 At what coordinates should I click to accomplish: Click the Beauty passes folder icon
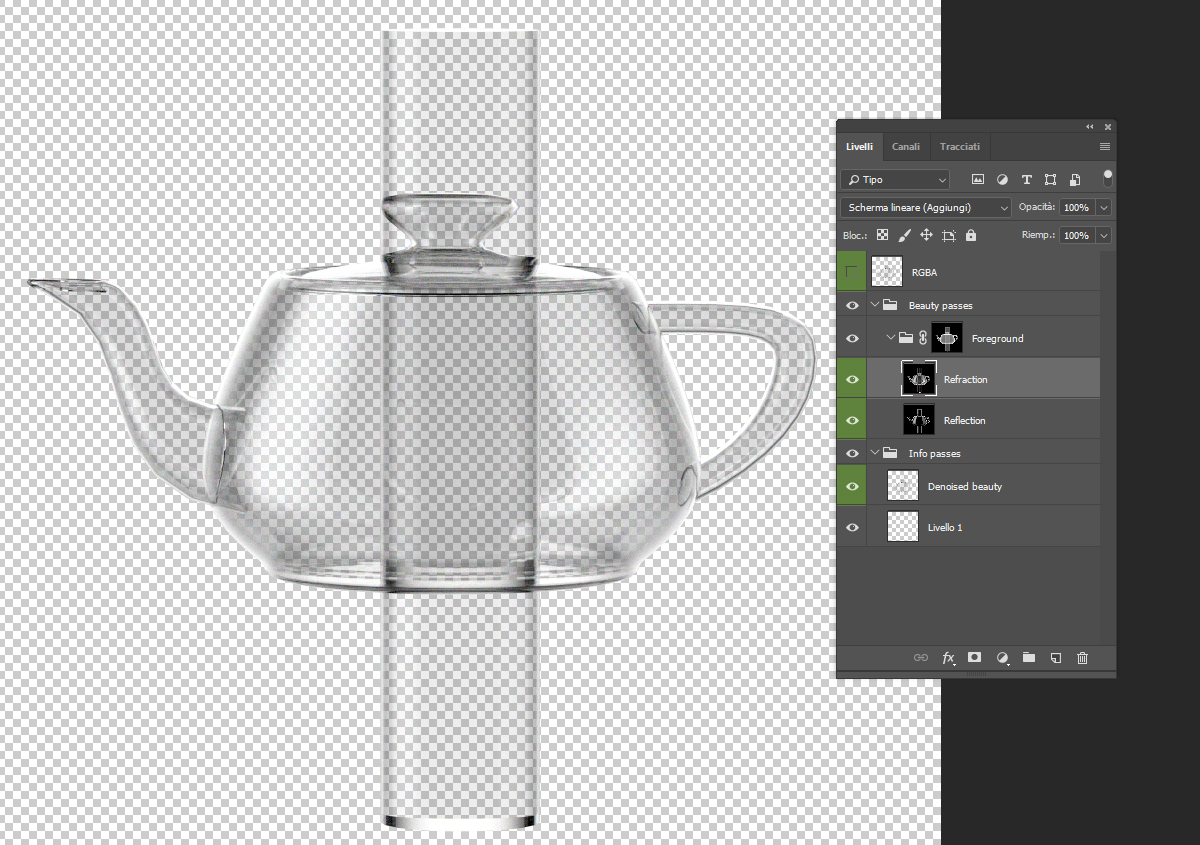[890, 305]
